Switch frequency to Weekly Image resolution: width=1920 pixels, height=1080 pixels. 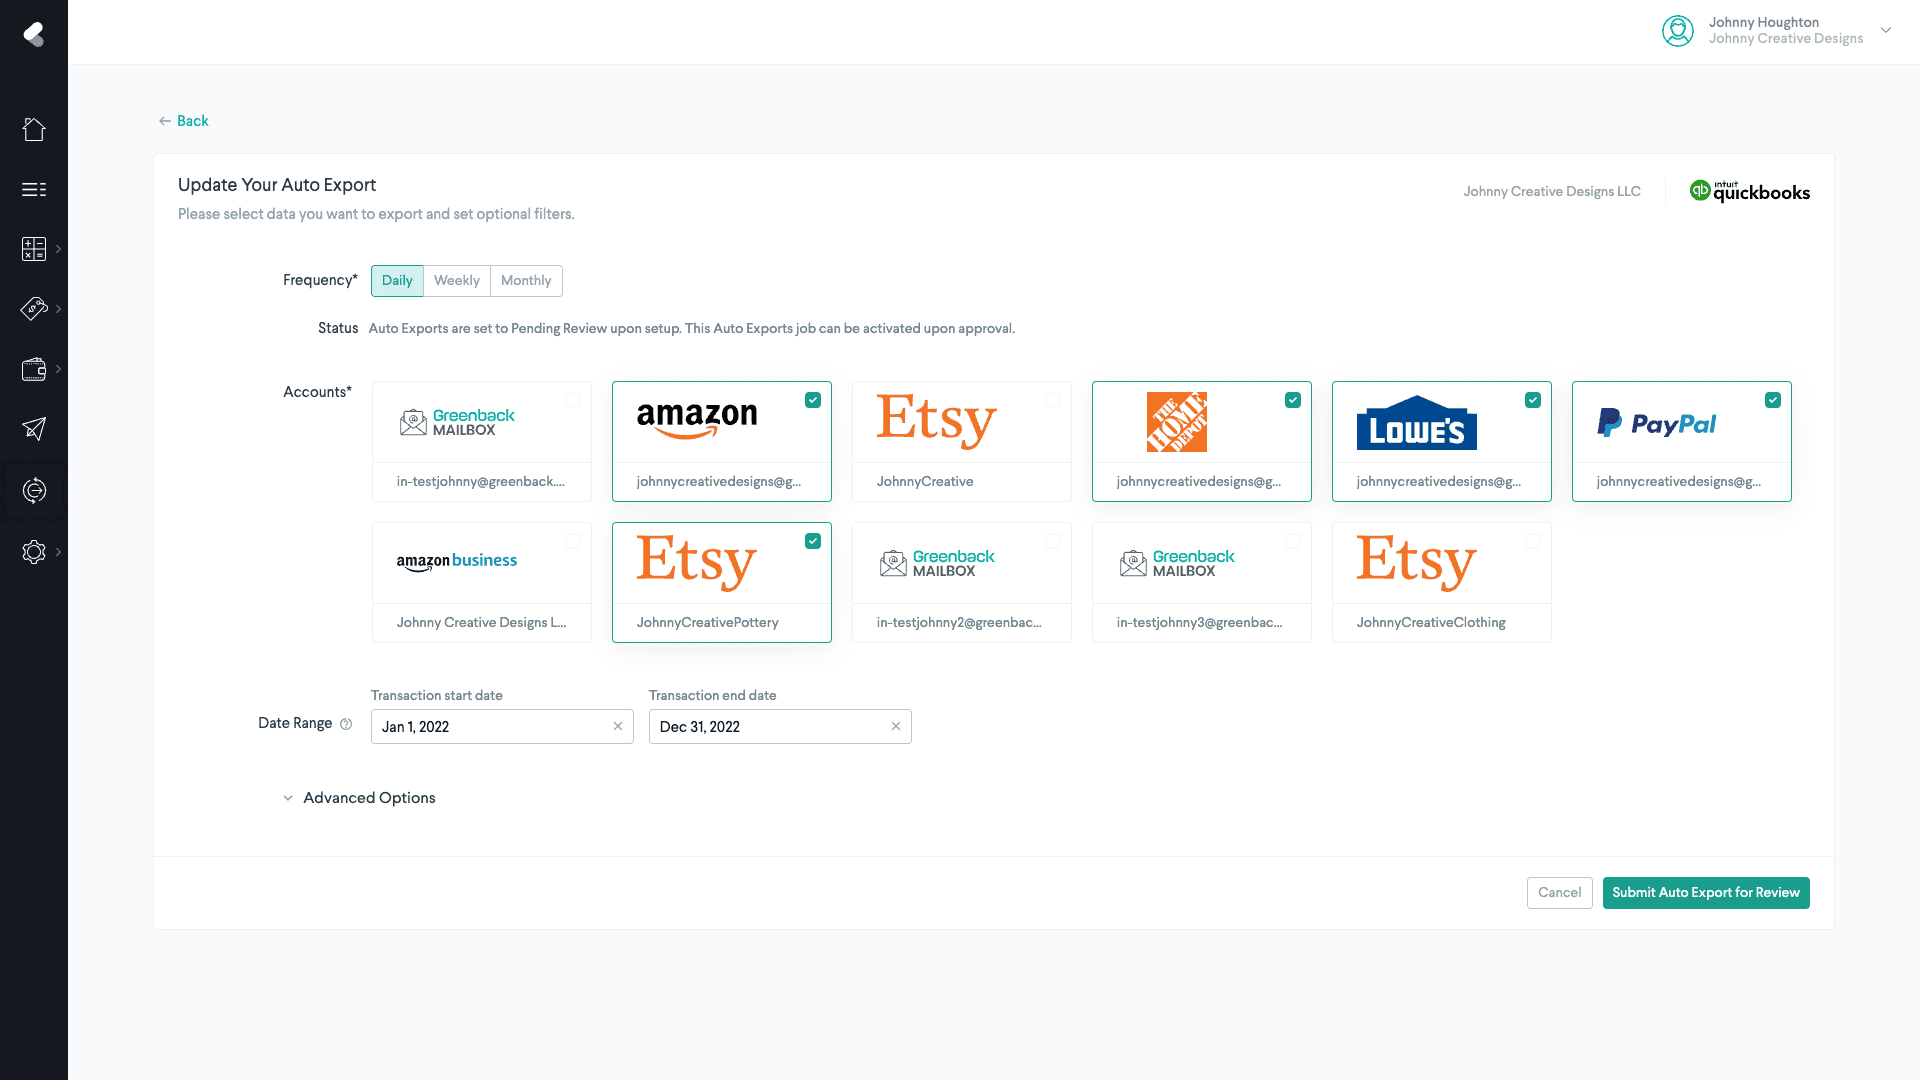click(x=457, y=281)
